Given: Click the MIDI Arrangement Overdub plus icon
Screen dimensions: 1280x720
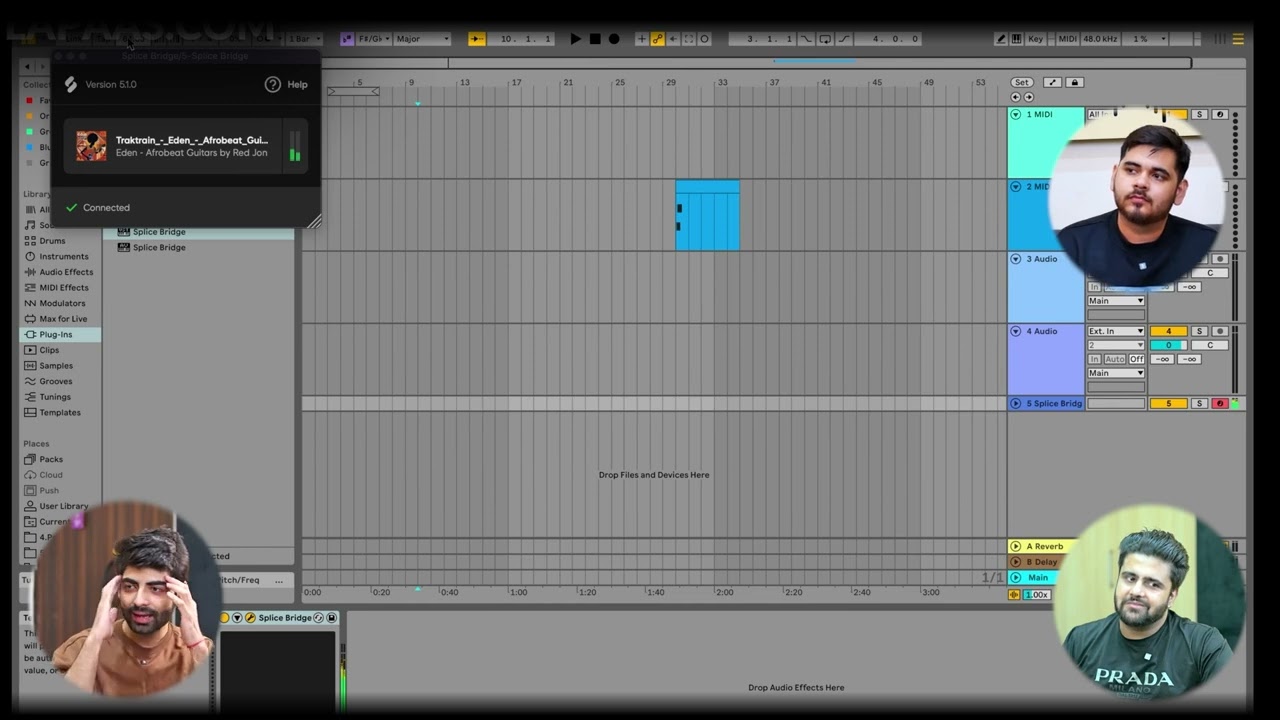Looking at the screenshot, I should [x=641, y=39].
